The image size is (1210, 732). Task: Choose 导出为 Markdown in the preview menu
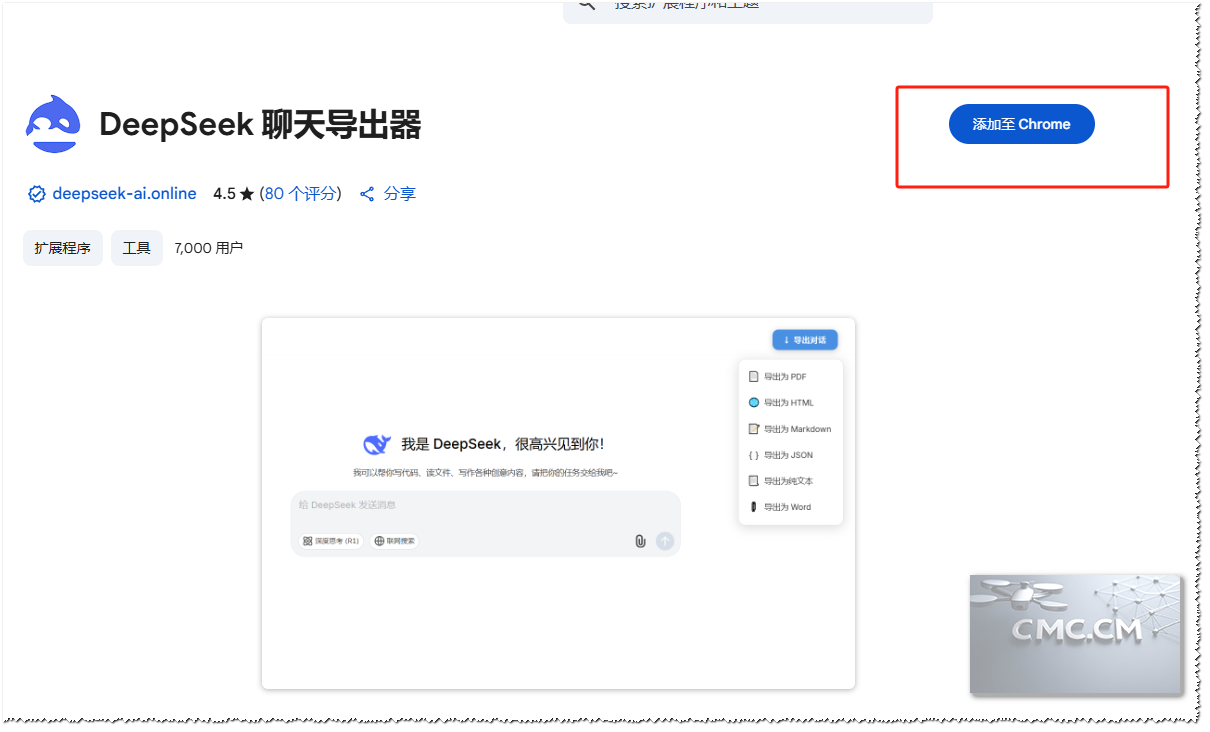pyautogui.click(x=790, y=429)
